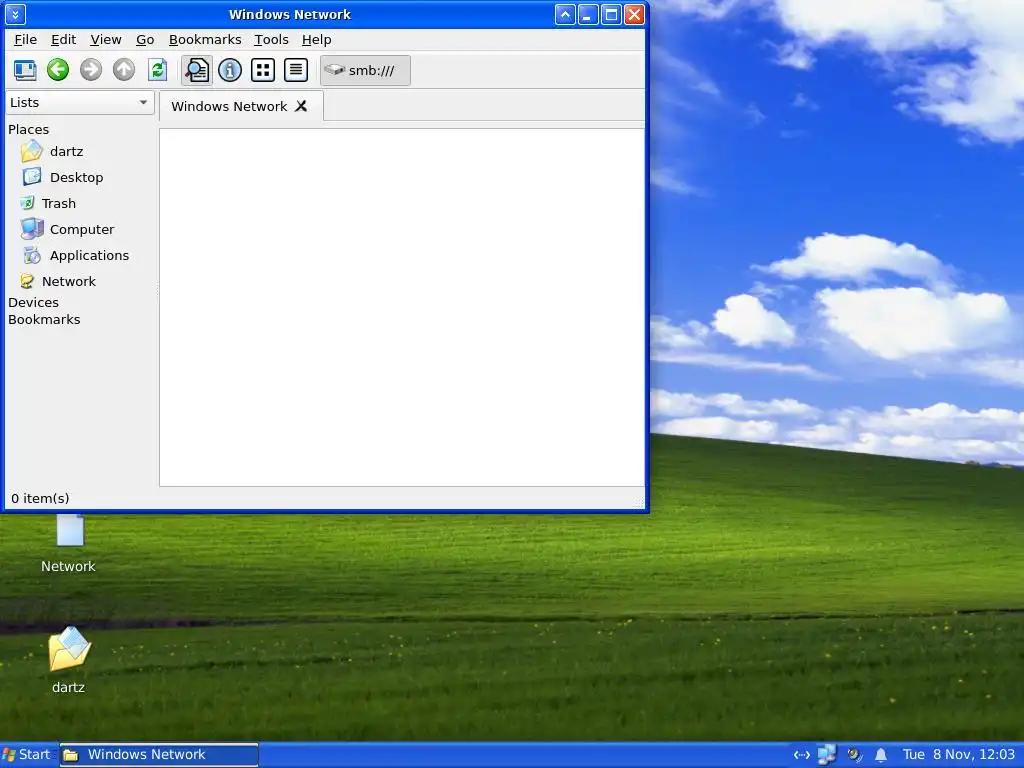Image resolution: width=1024 pixels, height=768 pixels.
Task: Click the empty file listing area
Action: [x=402, y=307]
